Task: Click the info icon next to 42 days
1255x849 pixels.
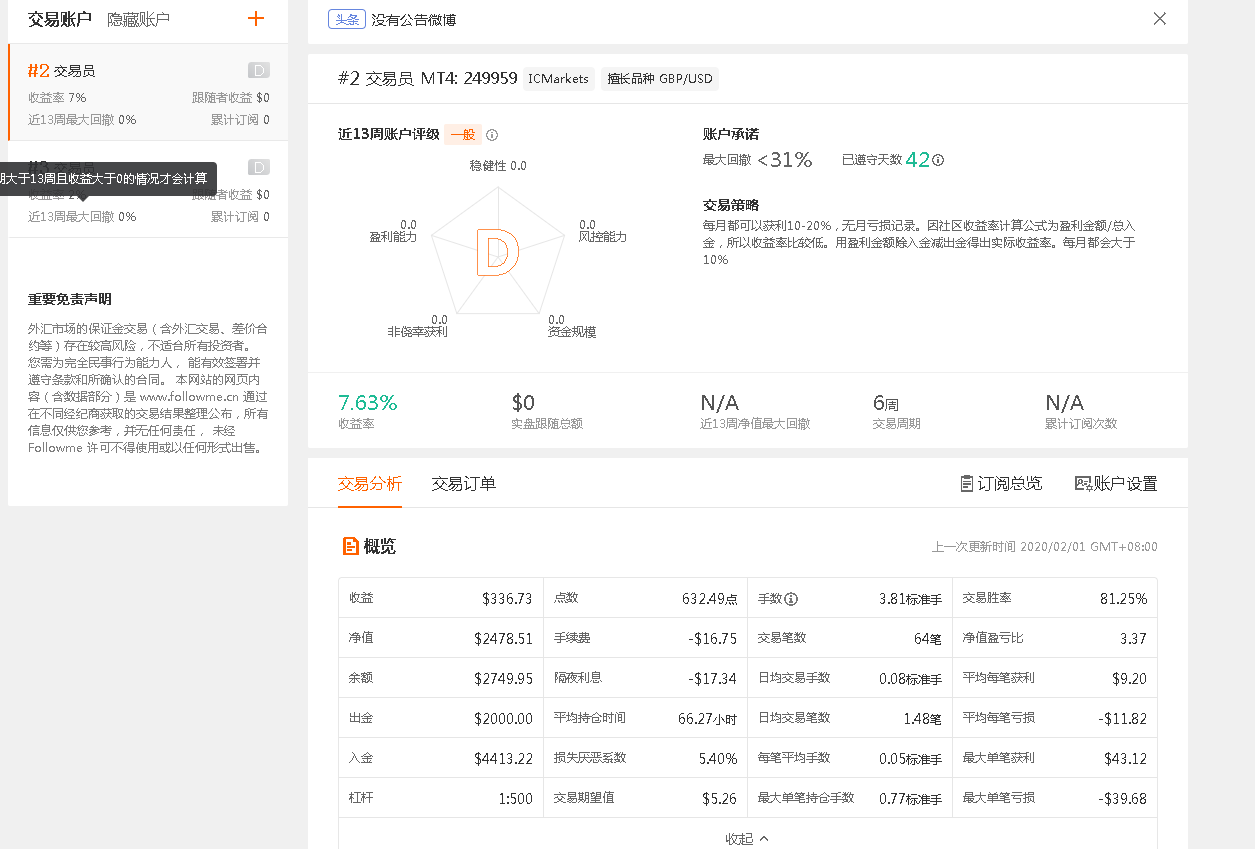Action: [x=938, y=160]
